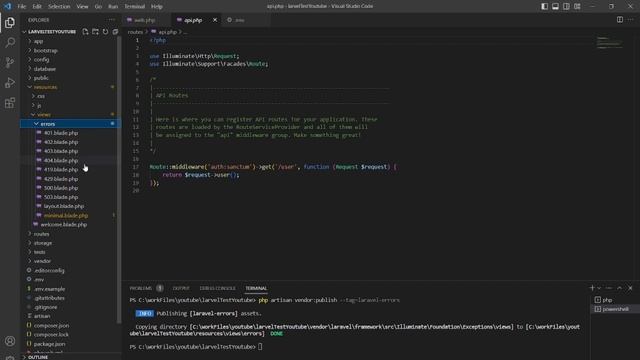
Task: Open the Edit menu
Action: tap(37, 6)
